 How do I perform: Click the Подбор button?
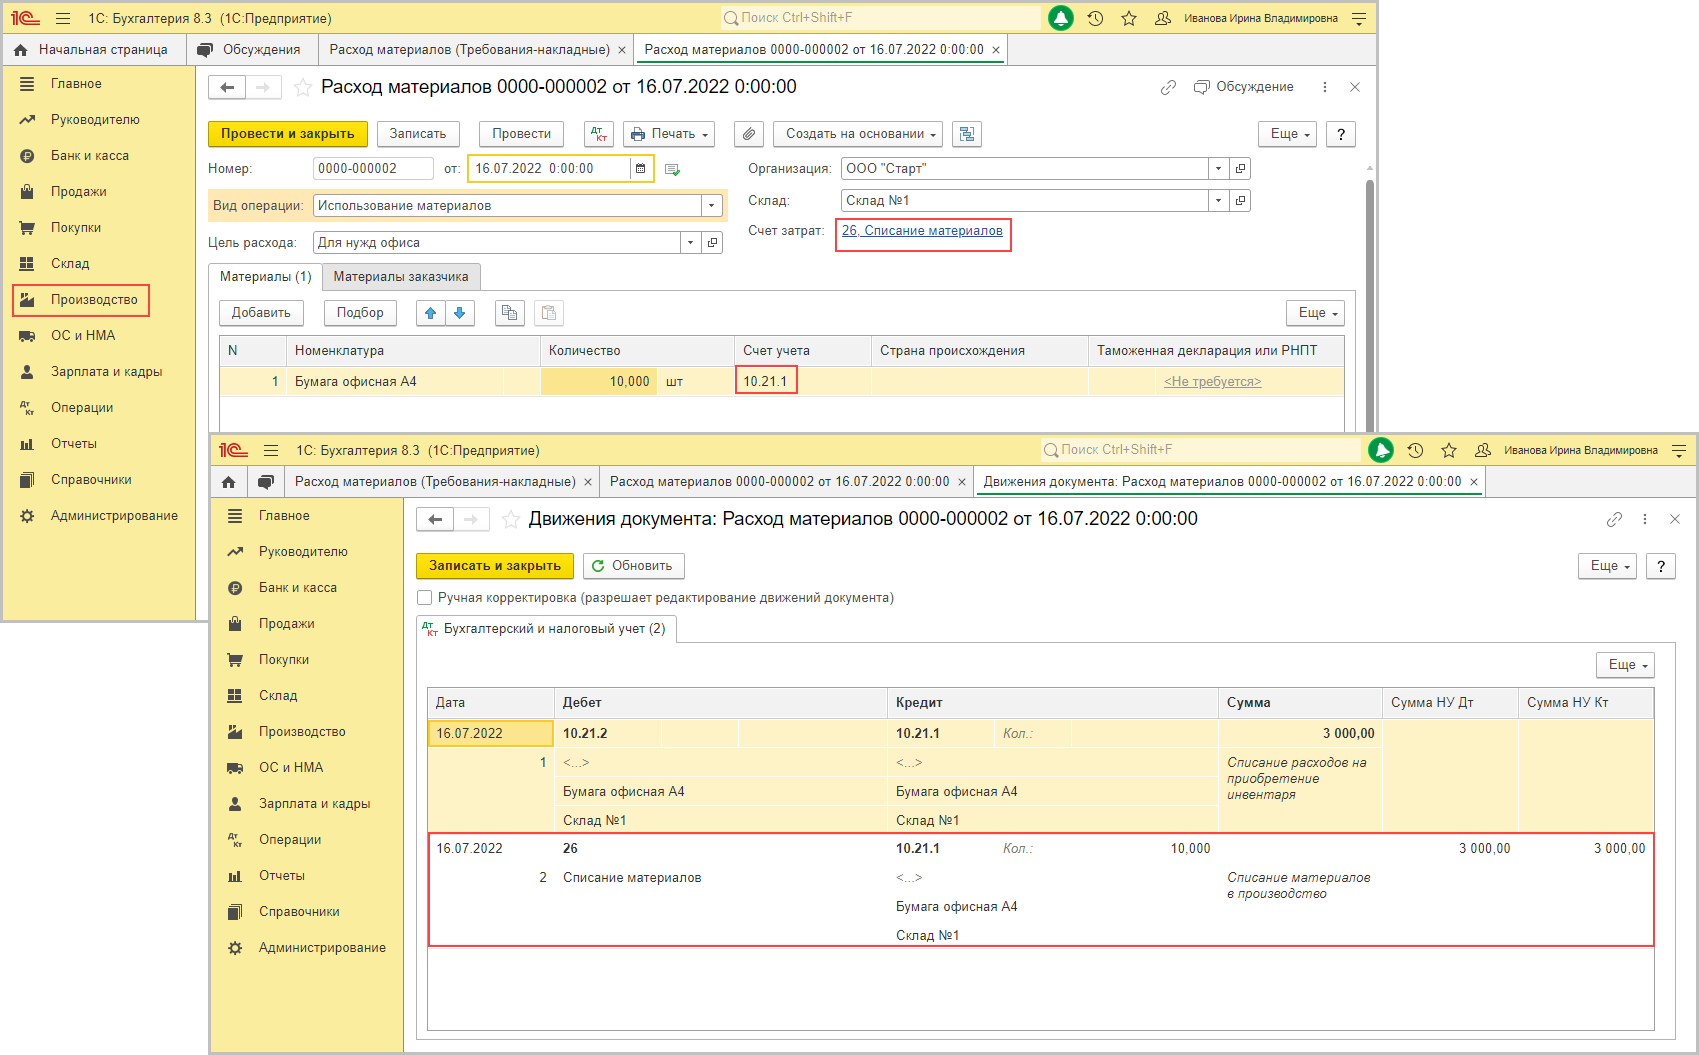click(360, 313)
